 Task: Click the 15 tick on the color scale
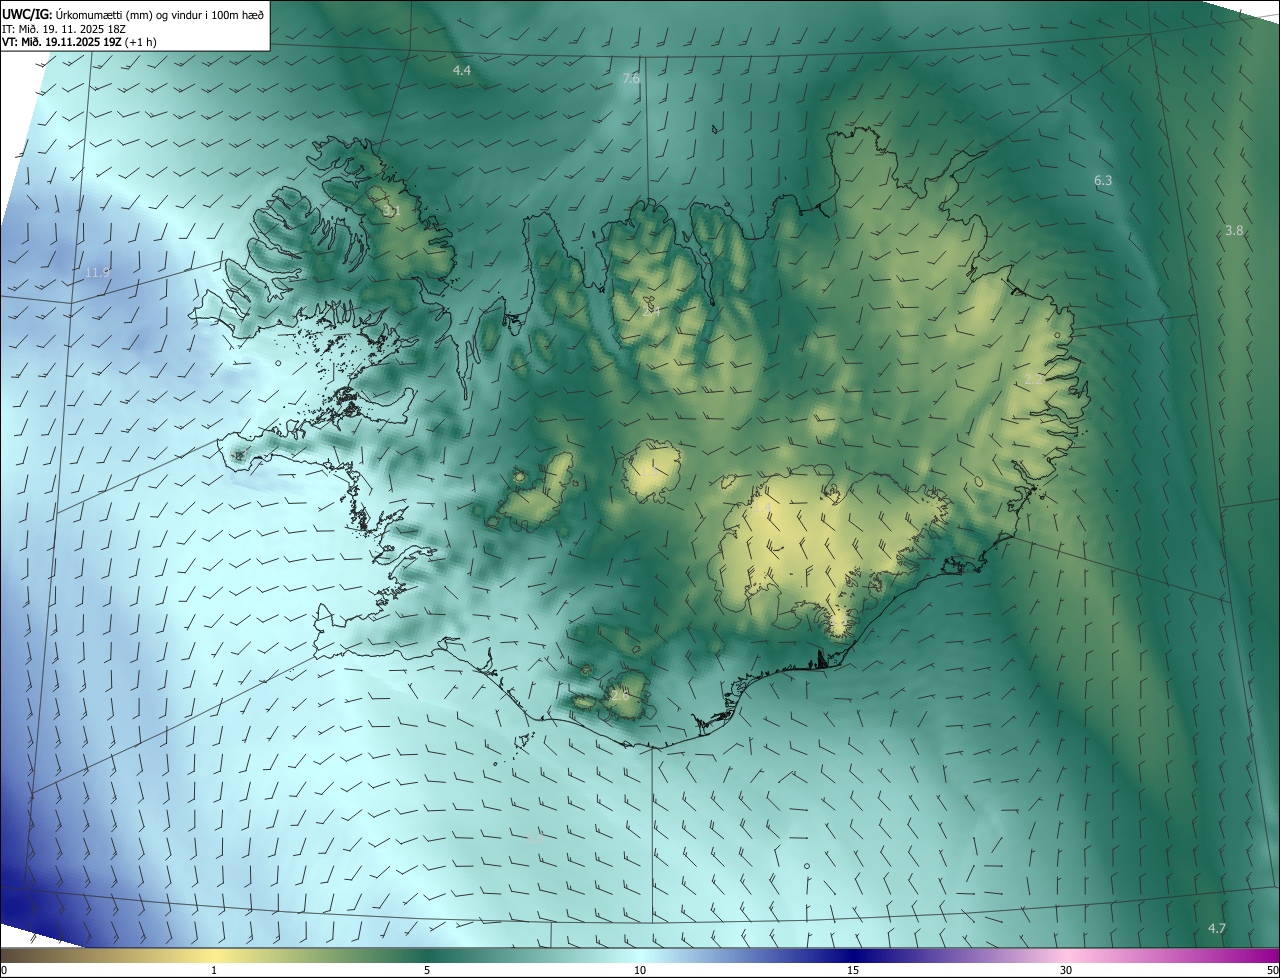853,971
